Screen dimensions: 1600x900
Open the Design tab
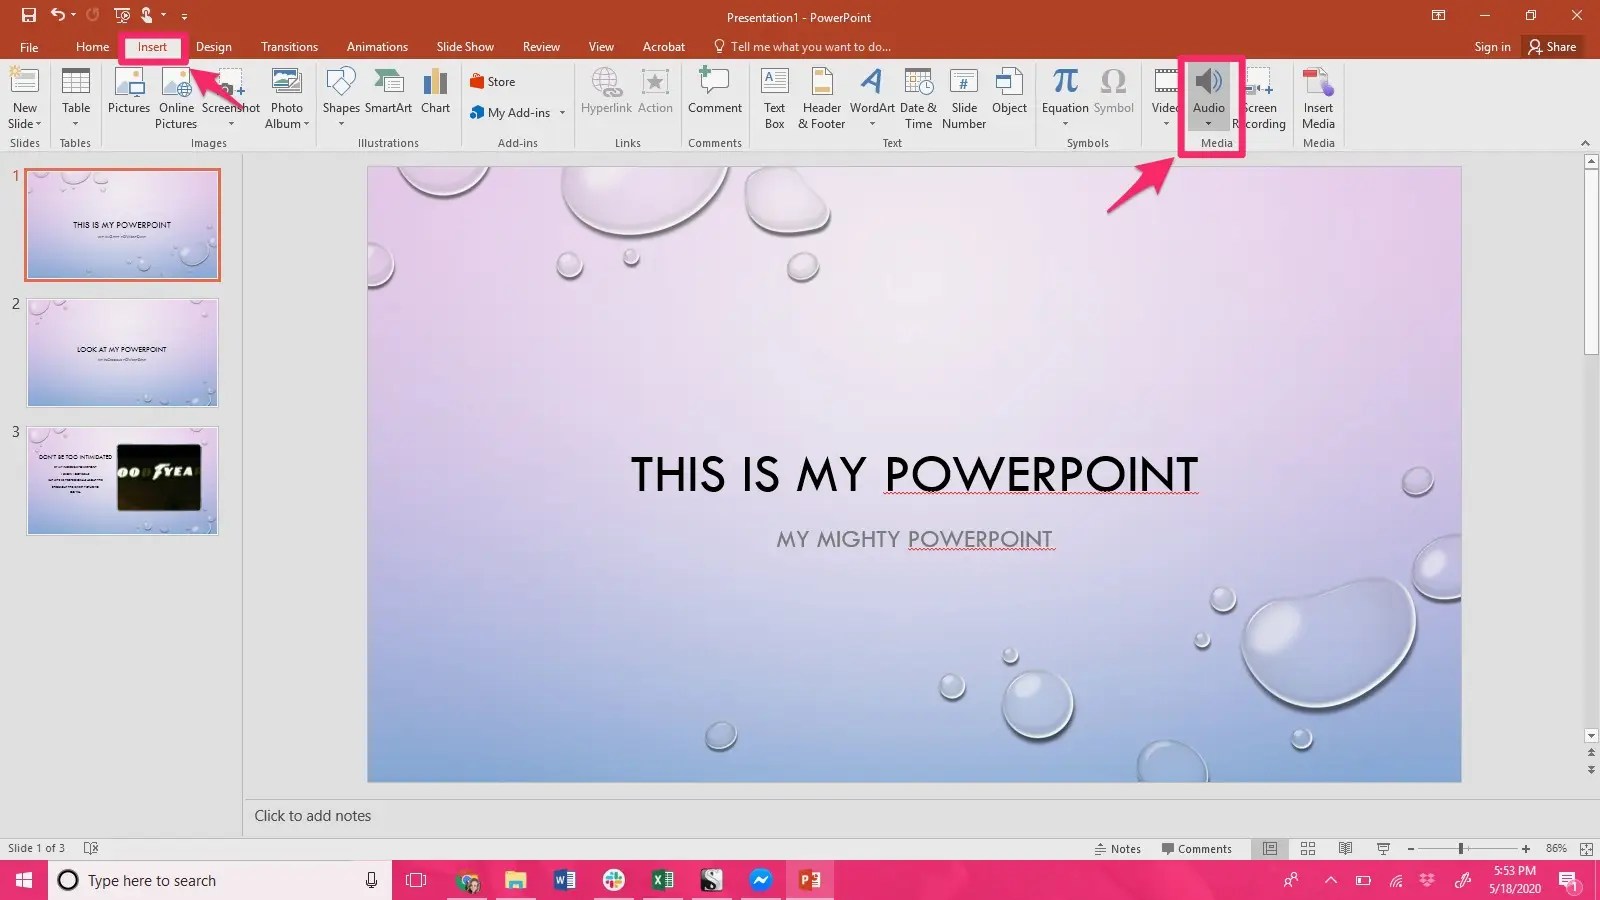pyautogui.click(x=213, y=47)
